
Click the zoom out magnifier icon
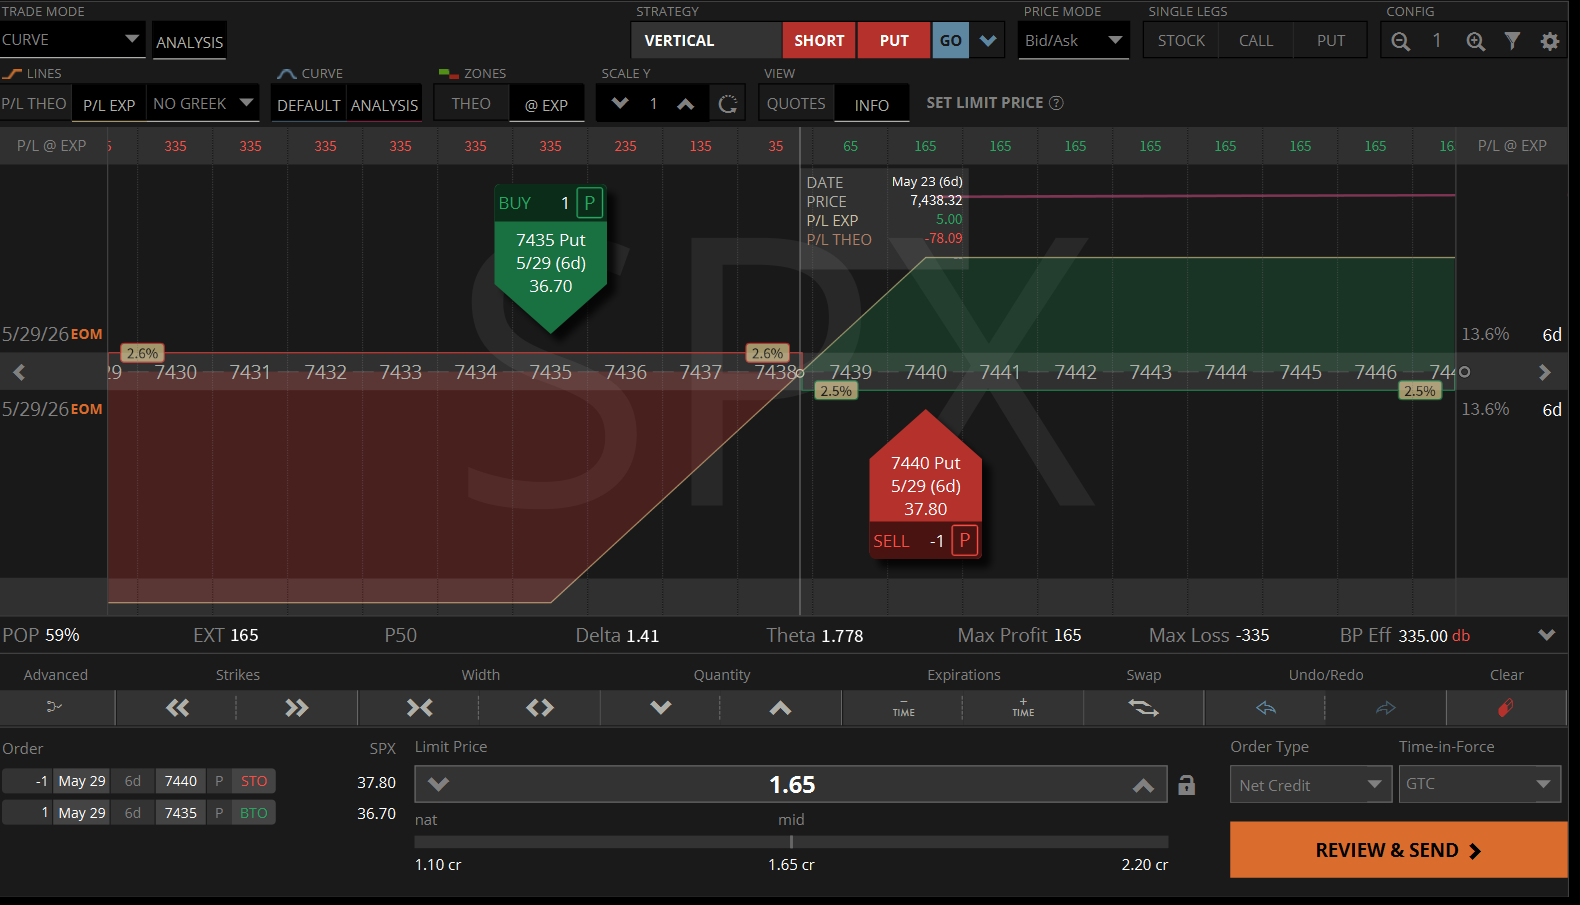(1400, 41)
